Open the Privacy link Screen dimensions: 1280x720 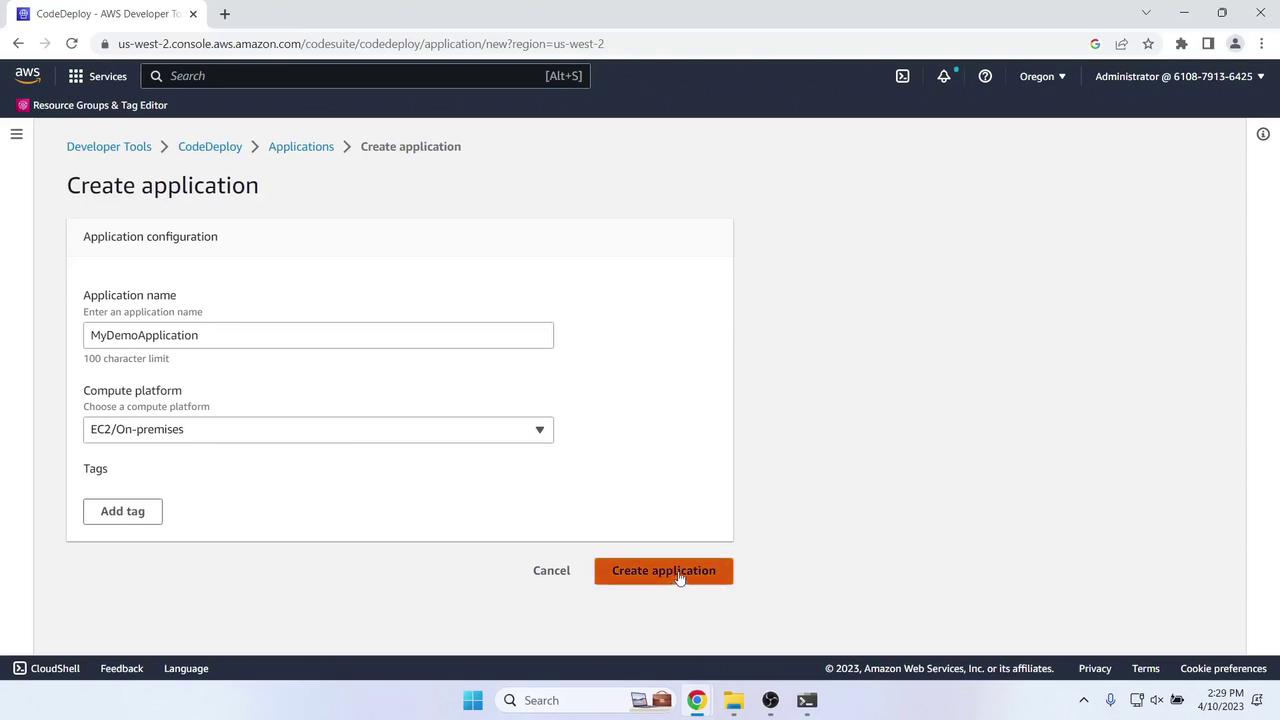pyautogui.click(x=1095, y=668)
